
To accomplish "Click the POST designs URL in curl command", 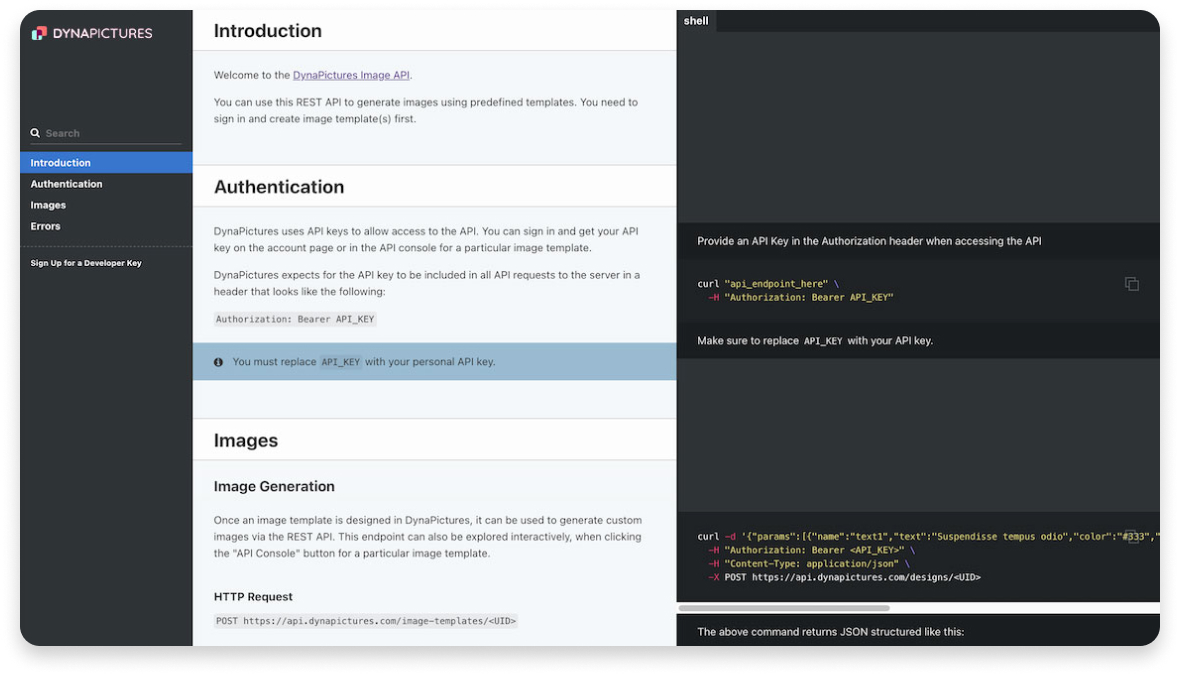I will pyautogui.click(x=852, y=577).
